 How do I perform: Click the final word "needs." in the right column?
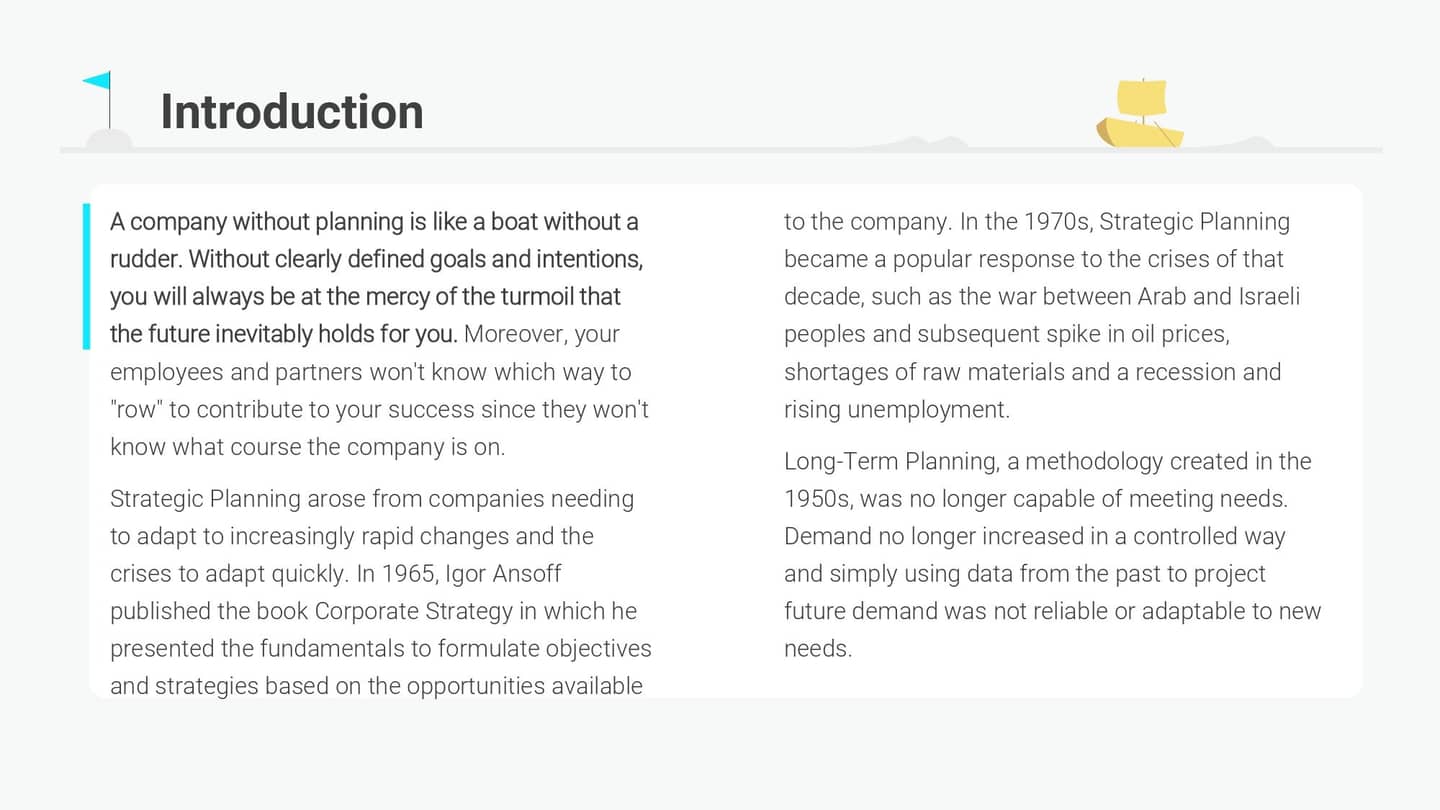click(x=817, y=649)
